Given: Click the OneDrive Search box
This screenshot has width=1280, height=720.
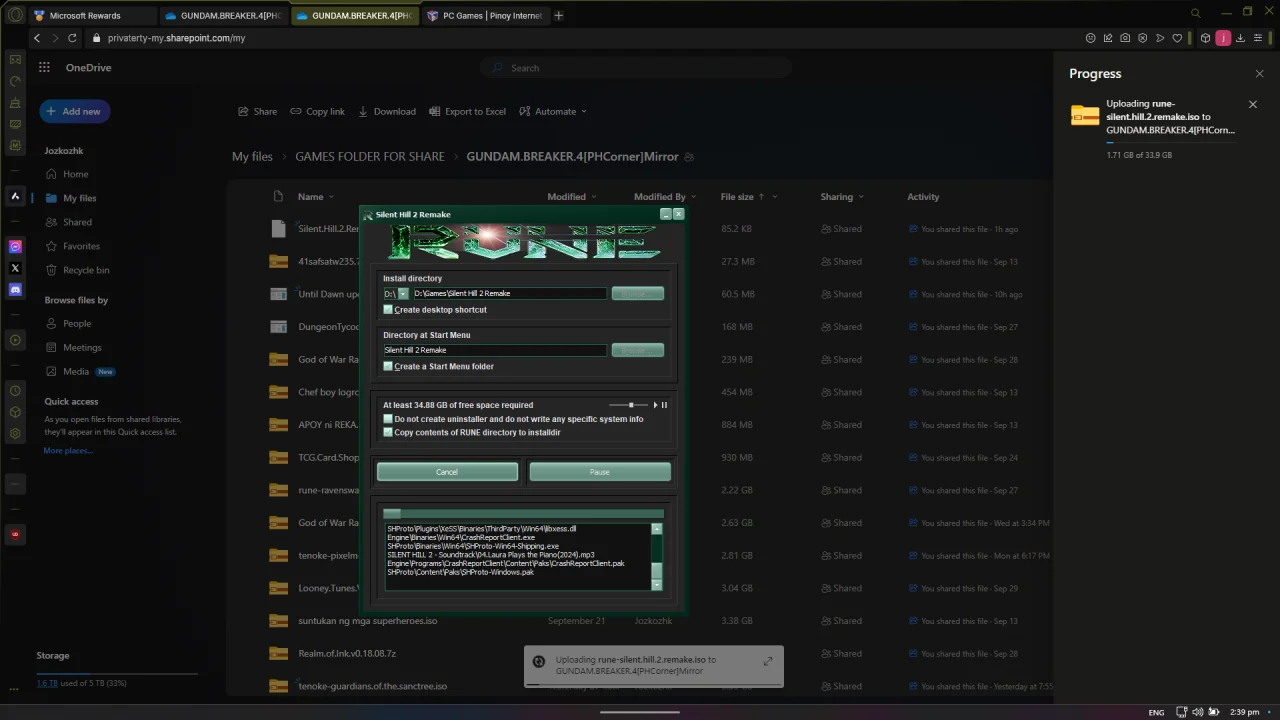Looking at the screenshot, I should pos(636,68).
